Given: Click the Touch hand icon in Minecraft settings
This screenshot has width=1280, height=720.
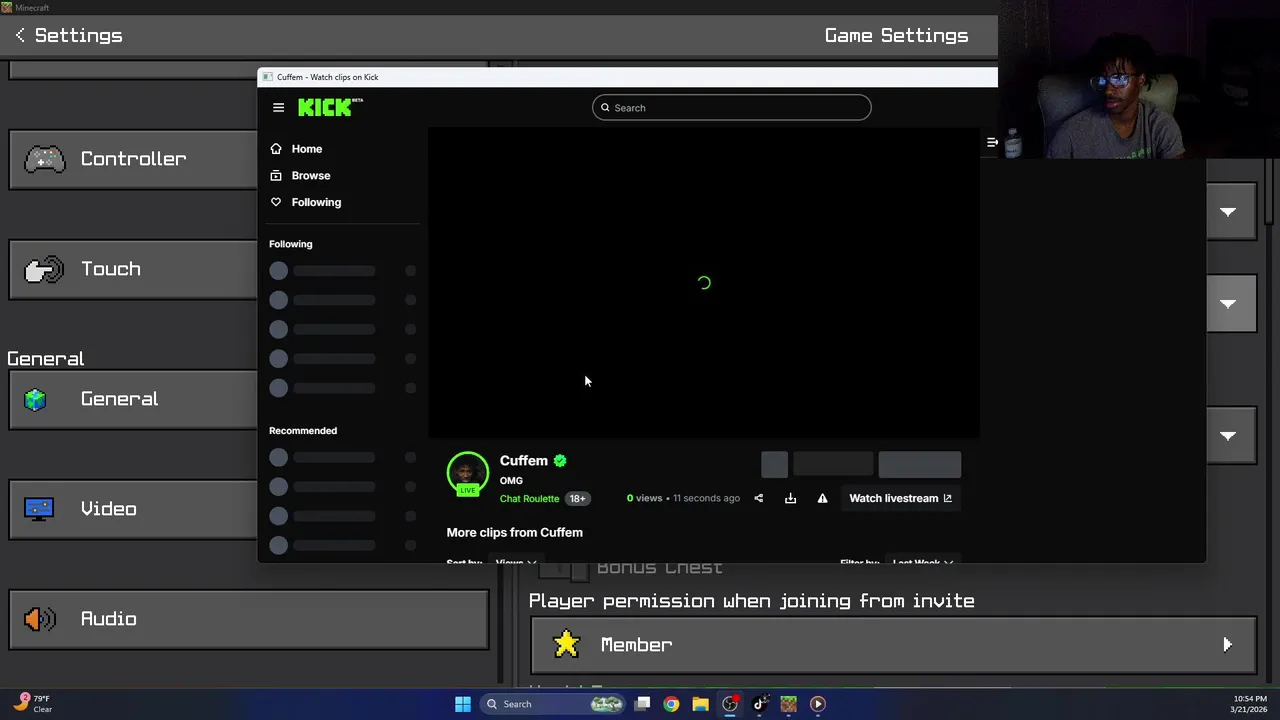Looking at the screenshot, I should click(44, 269).
